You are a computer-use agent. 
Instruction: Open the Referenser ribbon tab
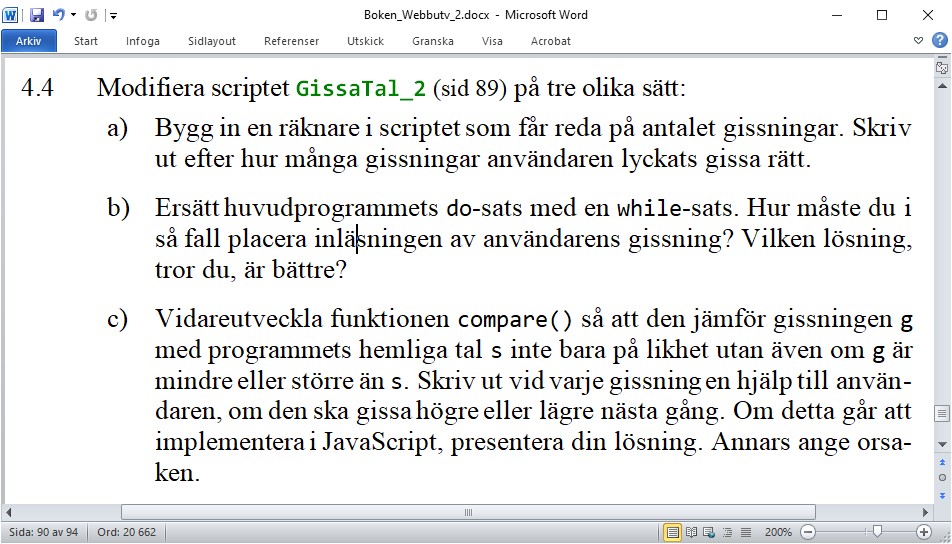(x=291, y=41)
